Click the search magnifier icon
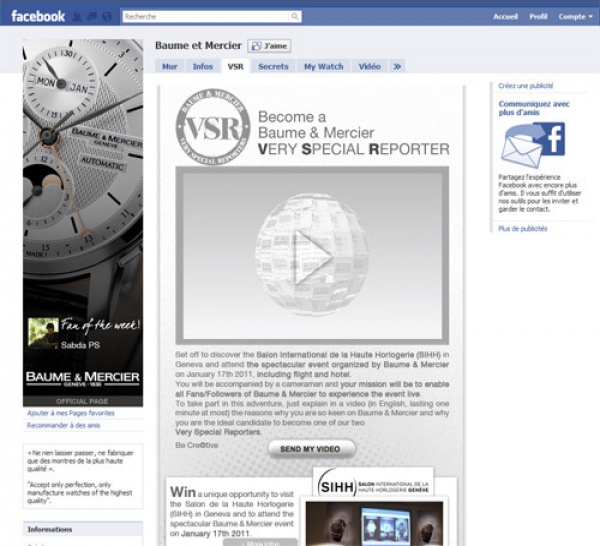600x546 pixels. click(x=295, y=16)
